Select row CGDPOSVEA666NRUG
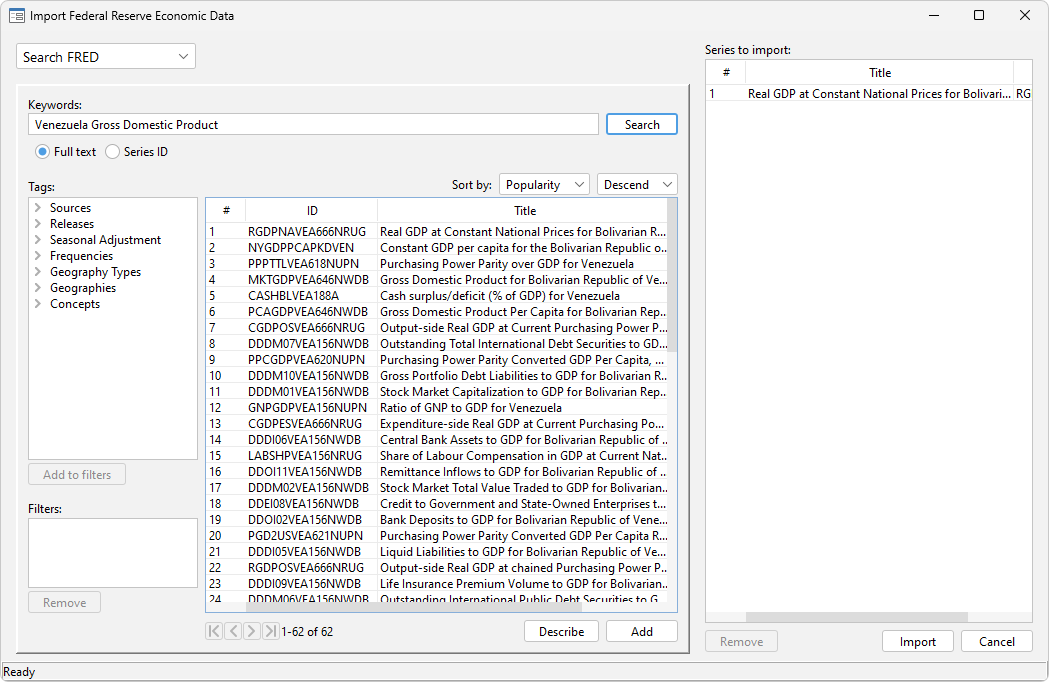Screen dimensions: 1049x682 click(x=437, y=328)
